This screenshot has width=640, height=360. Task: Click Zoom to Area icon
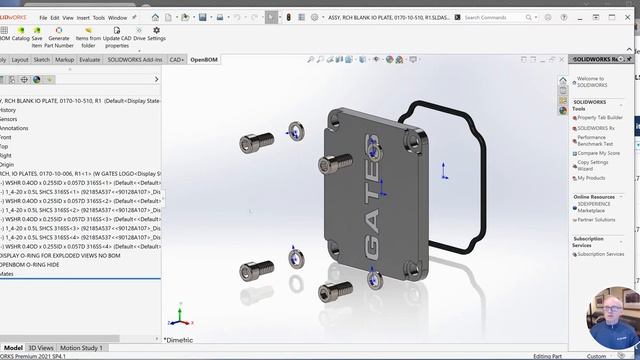pyautogui.click(x=320, y=60)
